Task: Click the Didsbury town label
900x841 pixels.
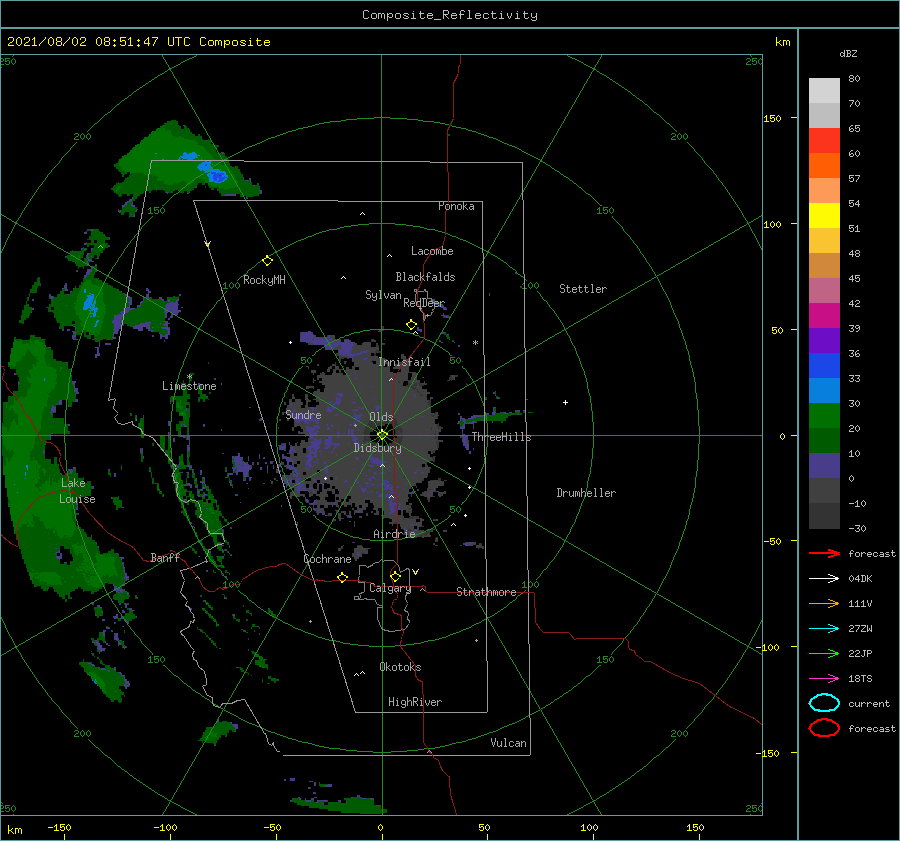Action: 377,448
